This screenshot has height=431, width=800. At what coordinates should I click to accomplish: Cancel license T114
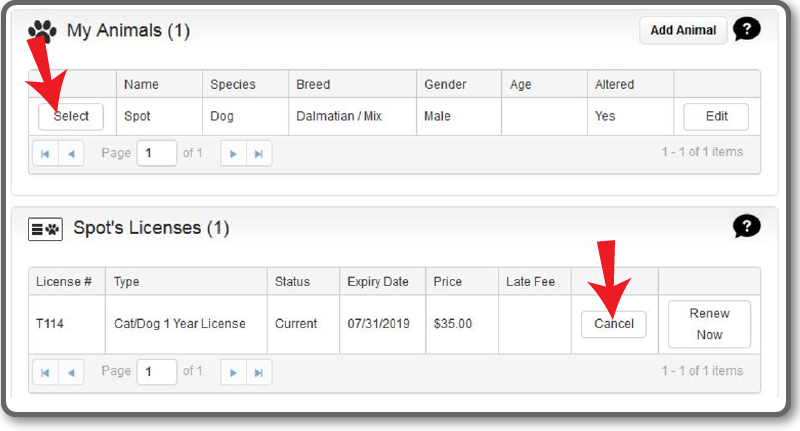point(614,324)
